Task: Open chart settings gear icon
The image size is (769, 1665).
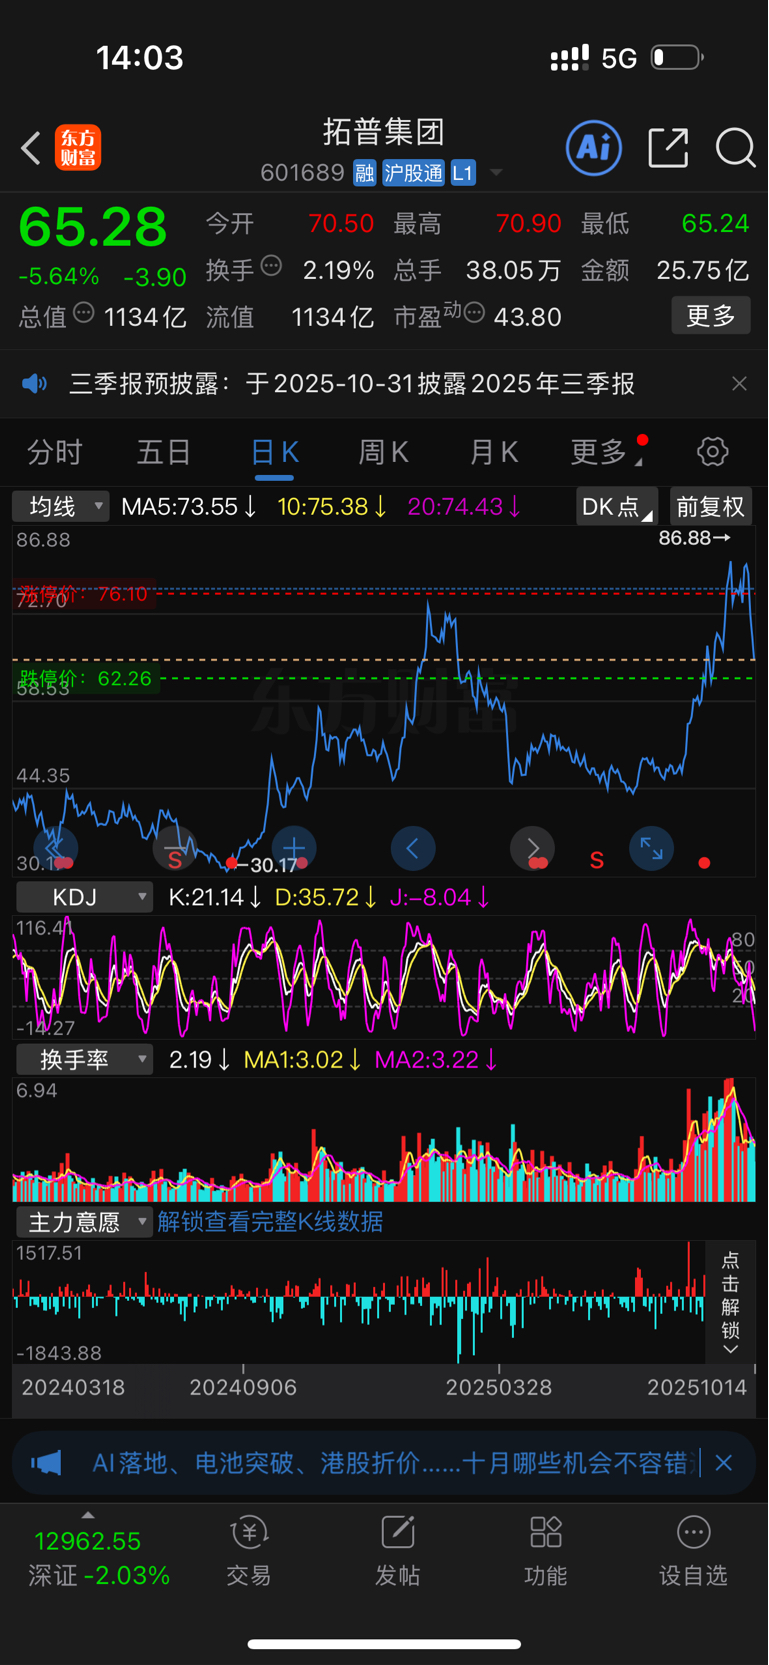Action: [x=712, y=452]
